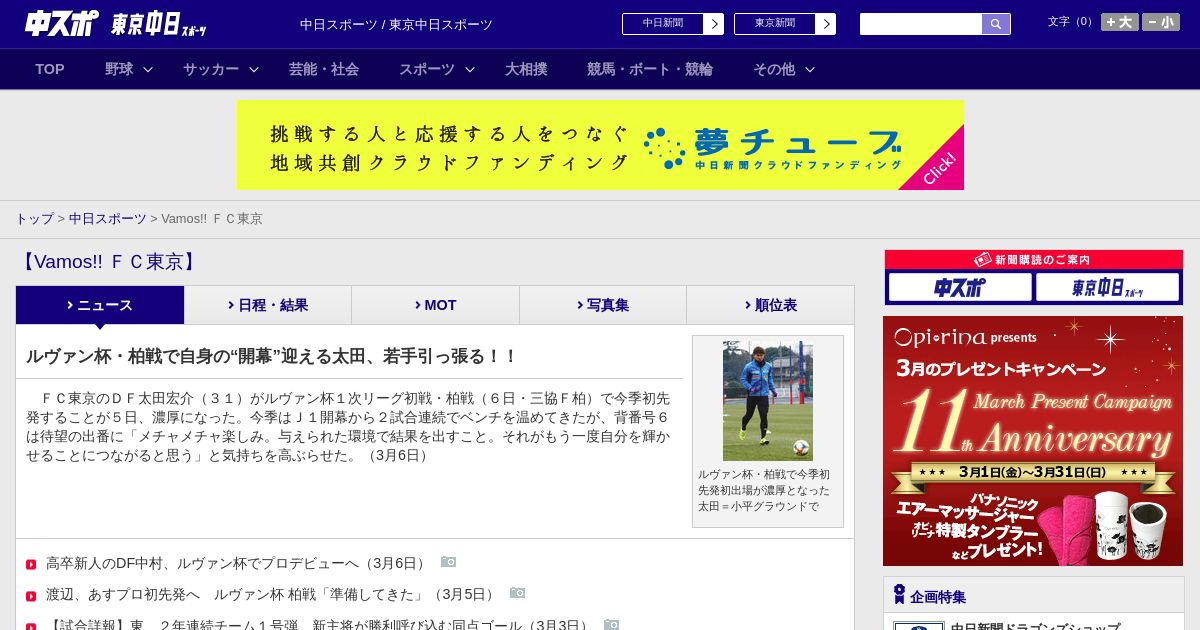Switch to the 日程・結果 tab
Image resolution: width=1200 pixels, height=630 pixels.
(268, 305)
